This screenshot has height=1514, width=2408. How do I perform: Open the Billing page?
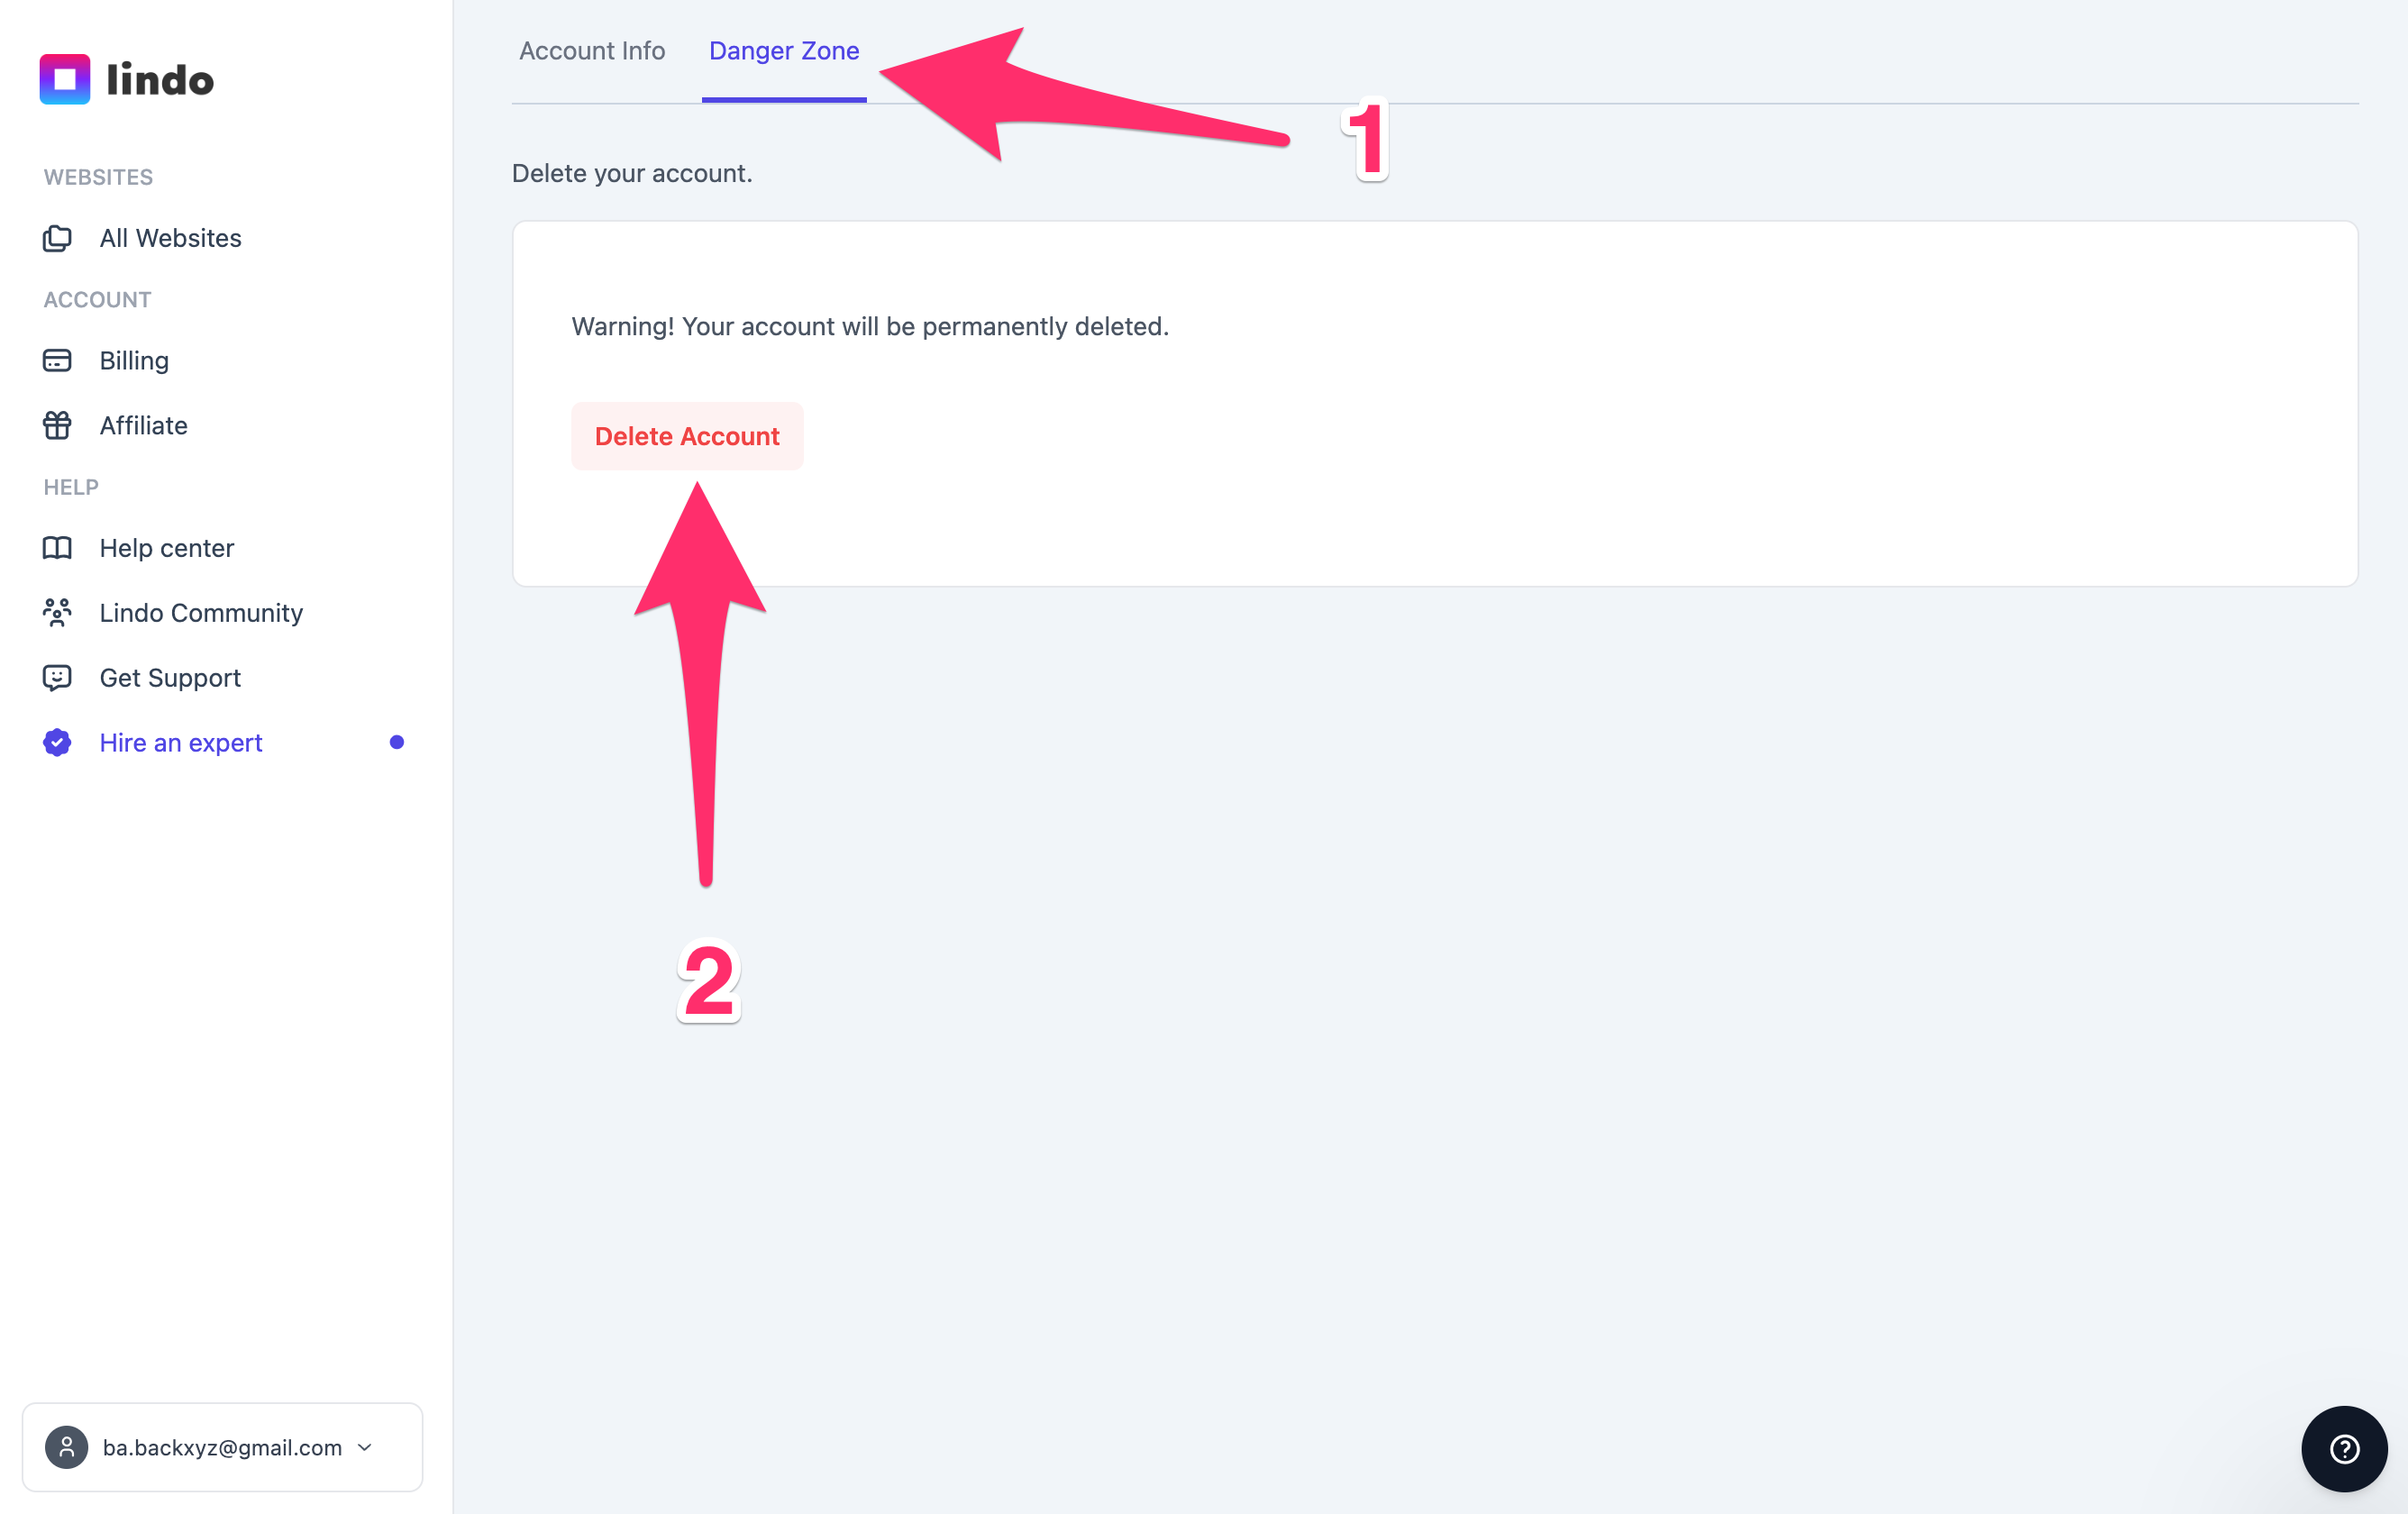coord(134,360)
